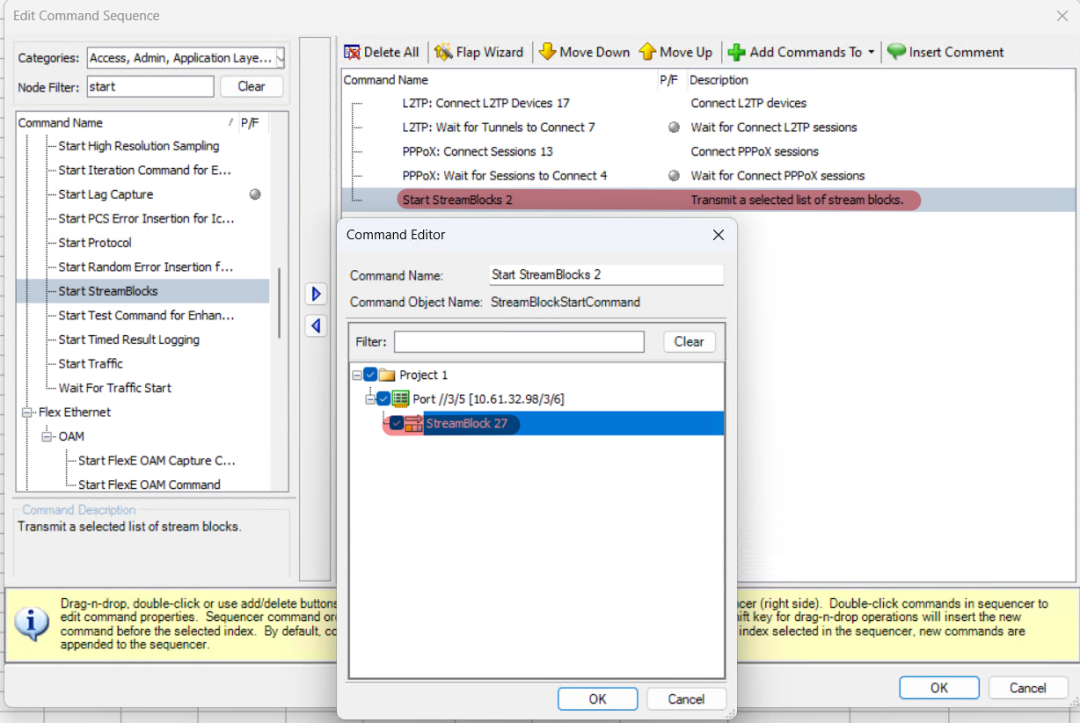The image size is (1080, 723).
Task: Uncheck the Project 1 checkbox
Action: click(x=372, y=375)
